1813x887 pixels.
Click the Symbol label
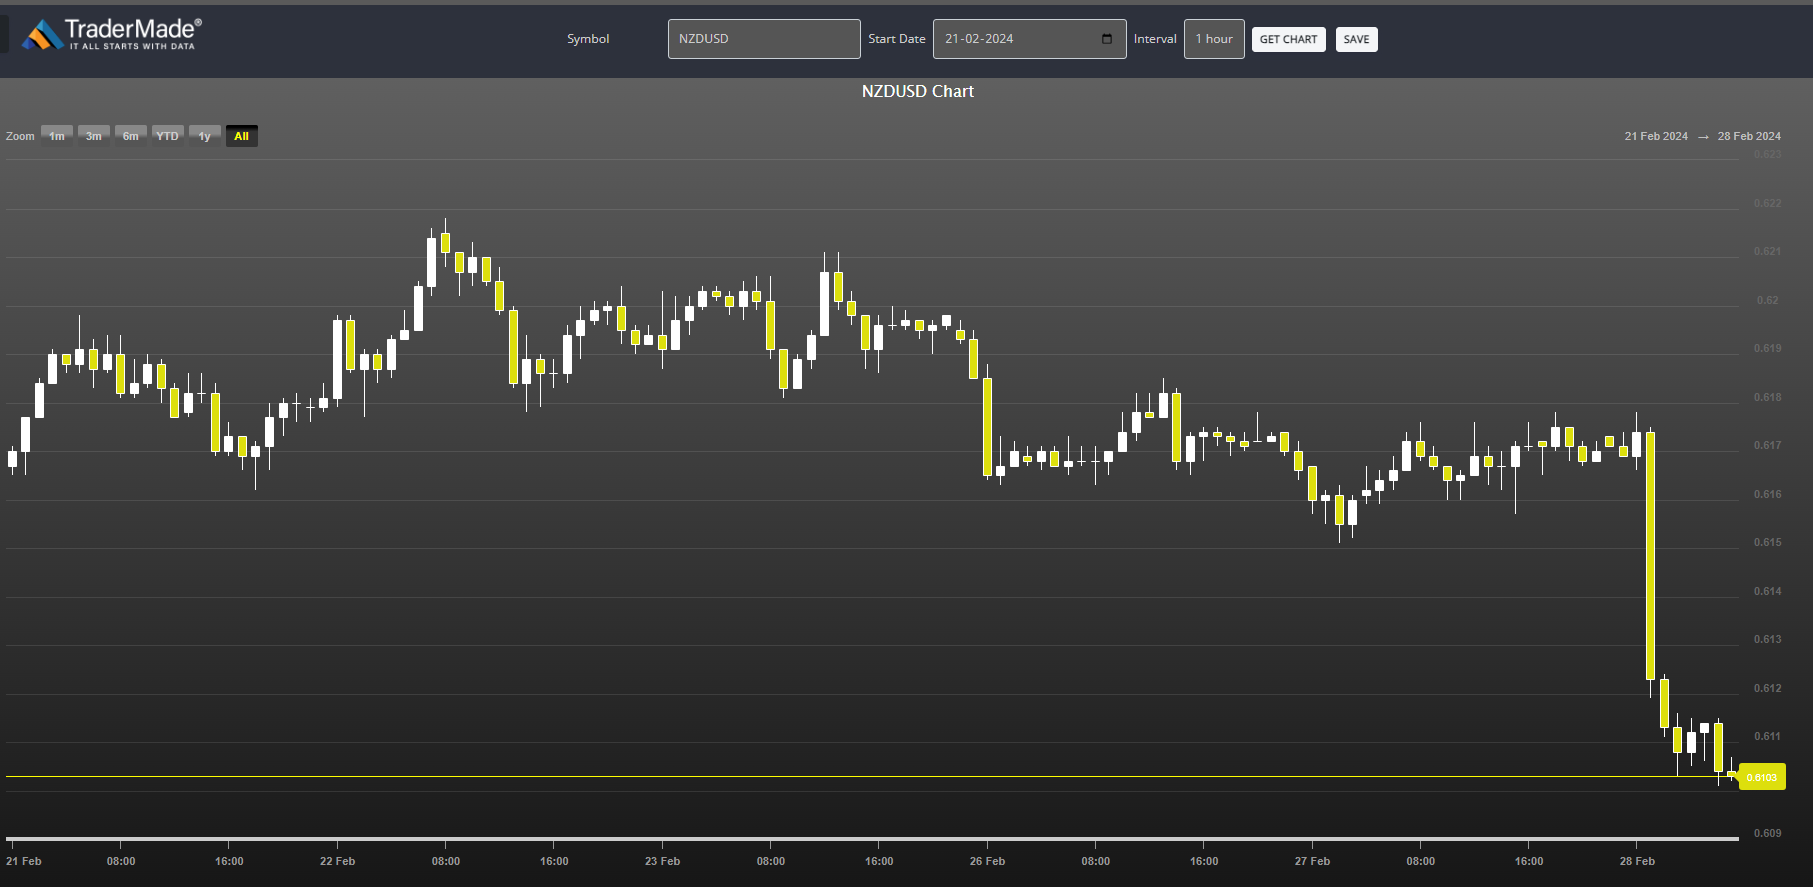point(588,39)
